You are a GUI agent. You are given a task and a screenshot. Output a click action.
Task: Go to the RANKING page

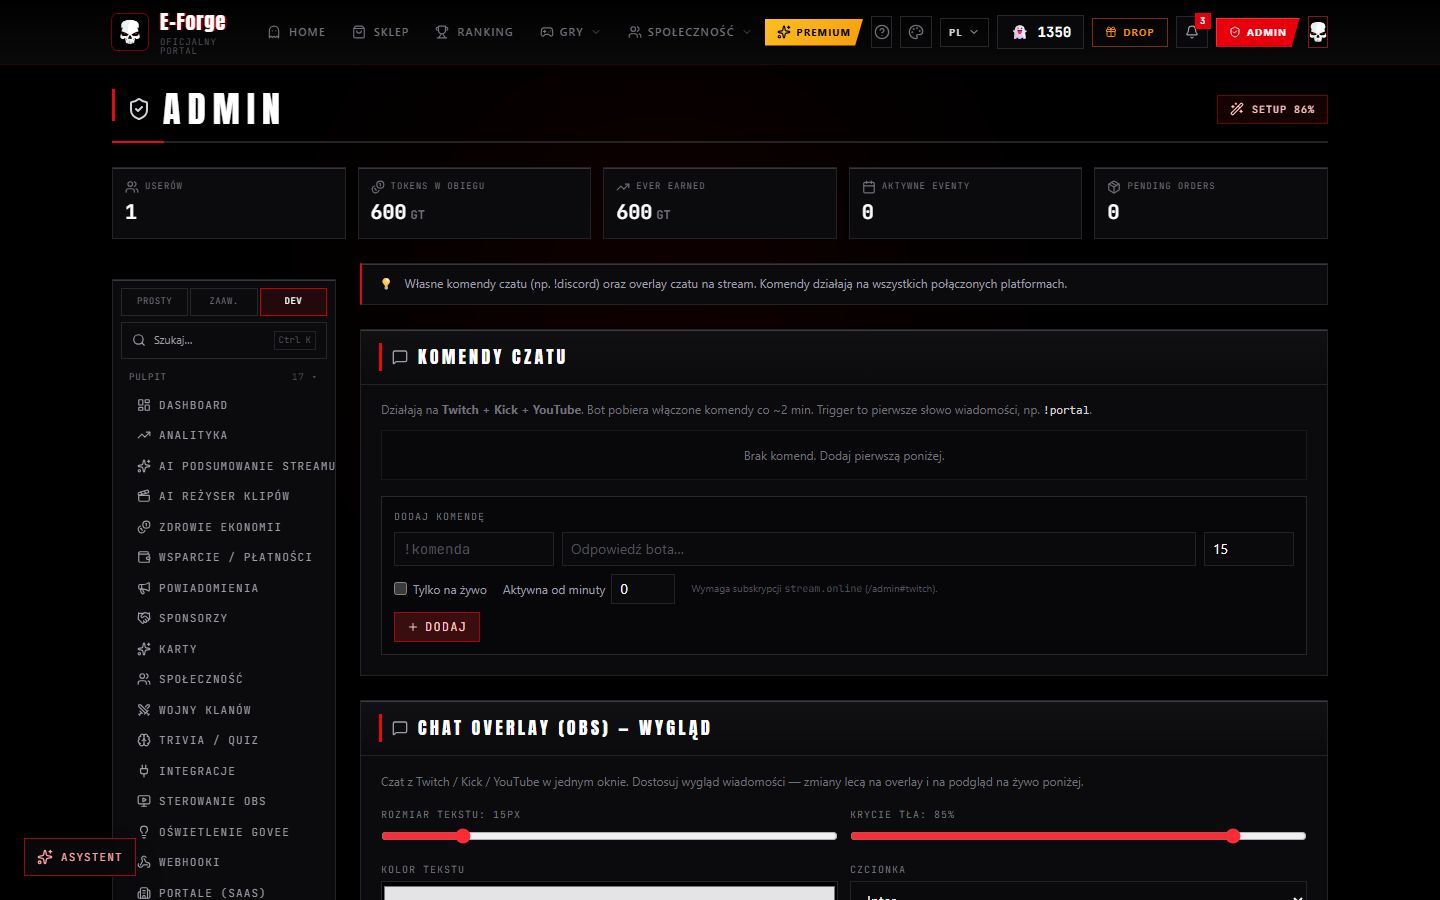click(x=474, y=32)
